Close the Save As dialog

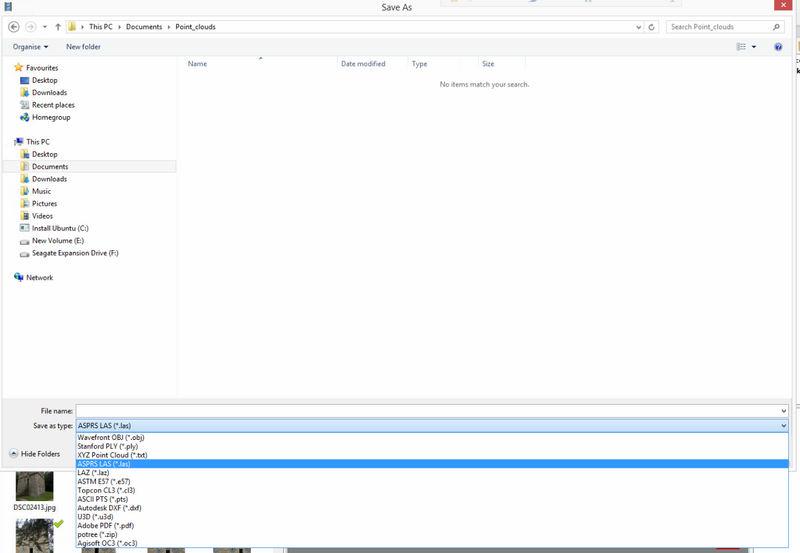(x=783, y=5)
